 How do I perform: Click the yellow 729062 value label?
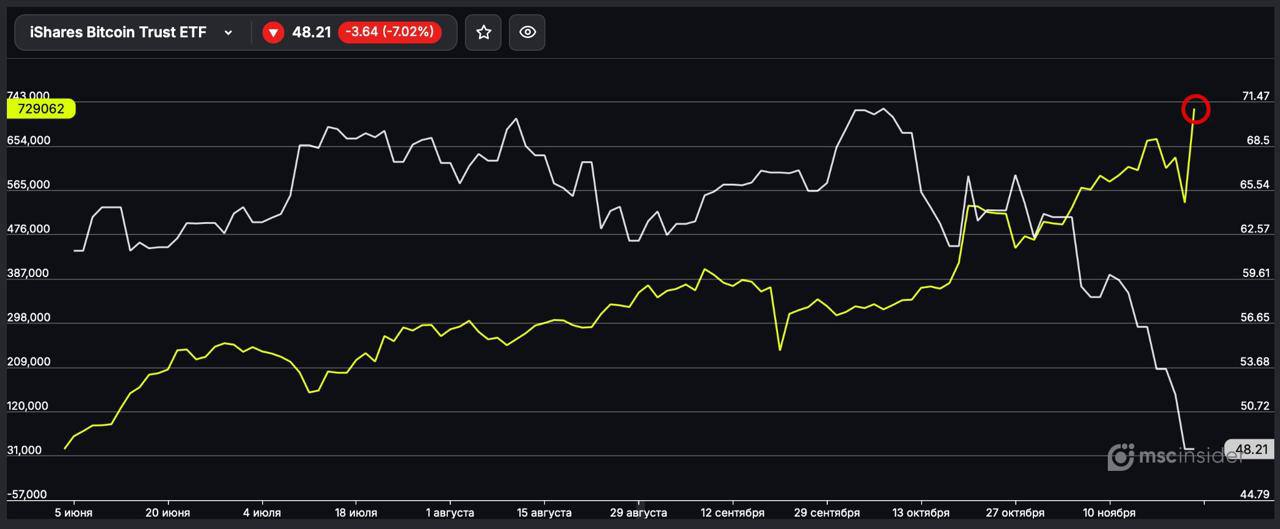click(x=41, y=109)
